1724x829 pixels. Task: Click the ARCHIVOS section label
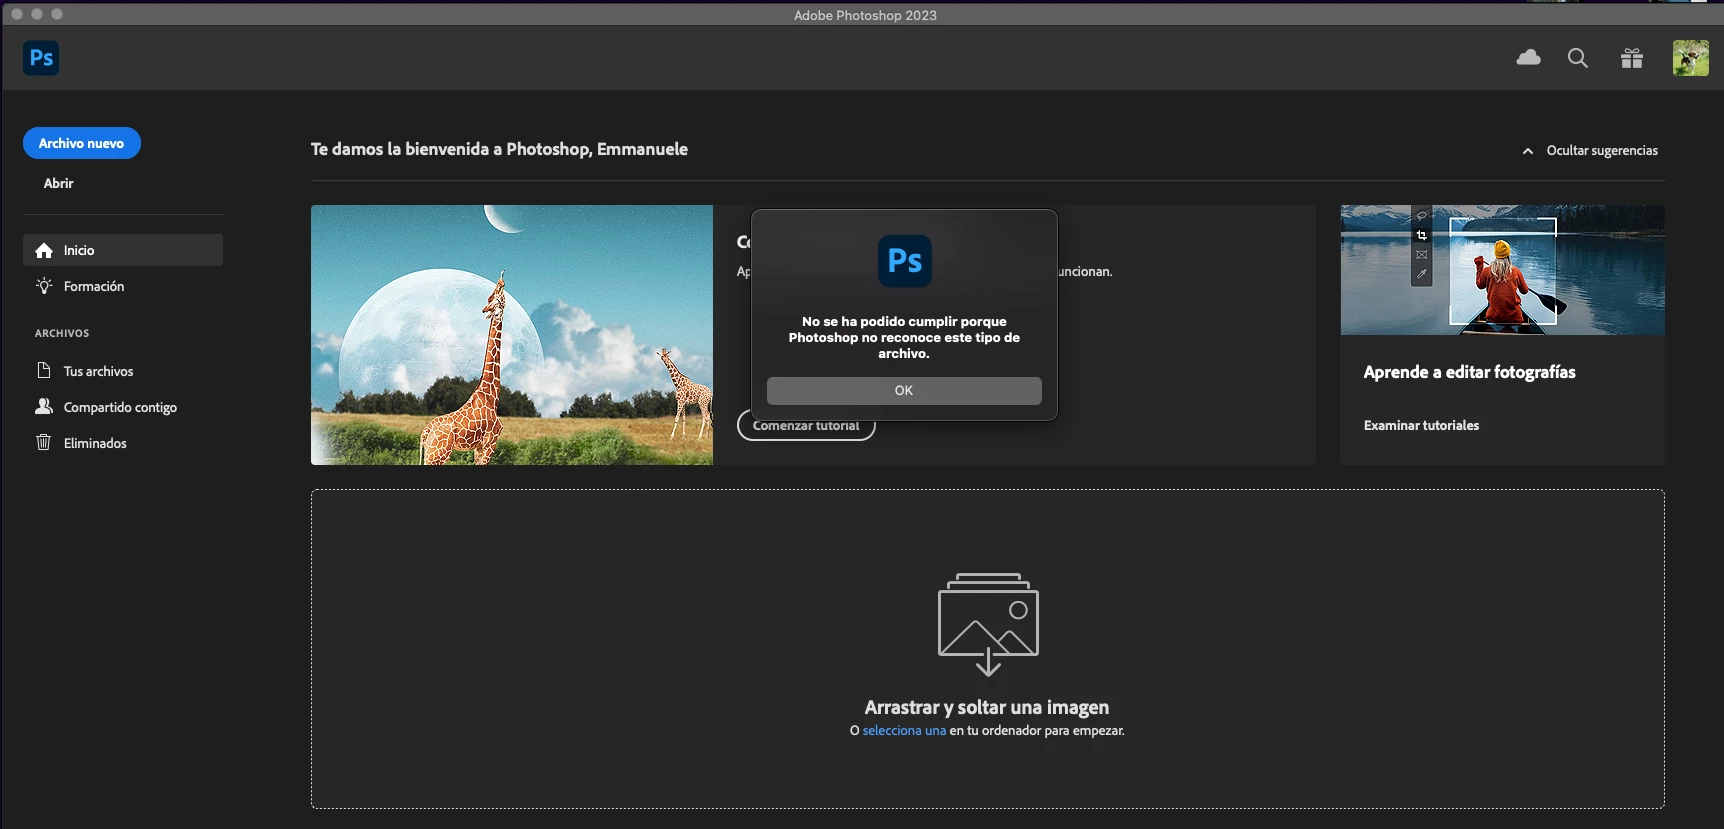click(x=62, y=333)
